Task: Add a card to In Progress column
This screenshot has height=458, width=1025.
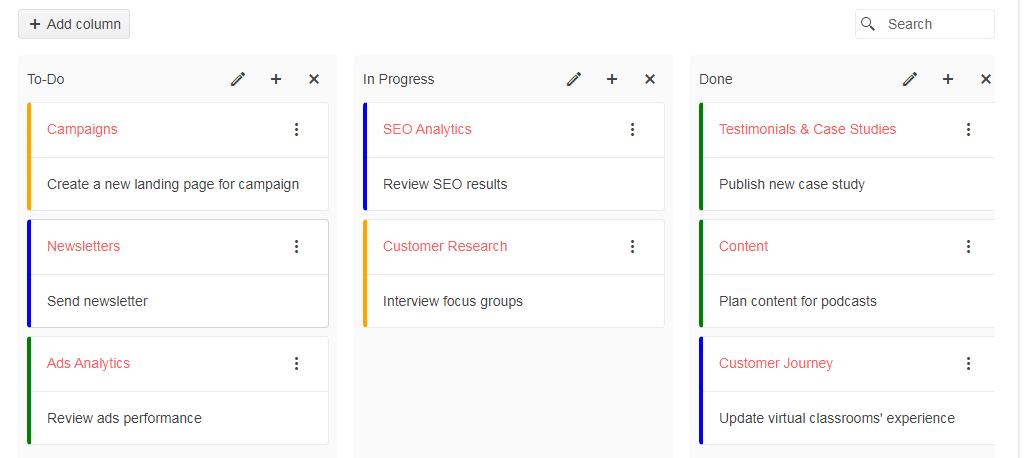Action: [612, 79]
